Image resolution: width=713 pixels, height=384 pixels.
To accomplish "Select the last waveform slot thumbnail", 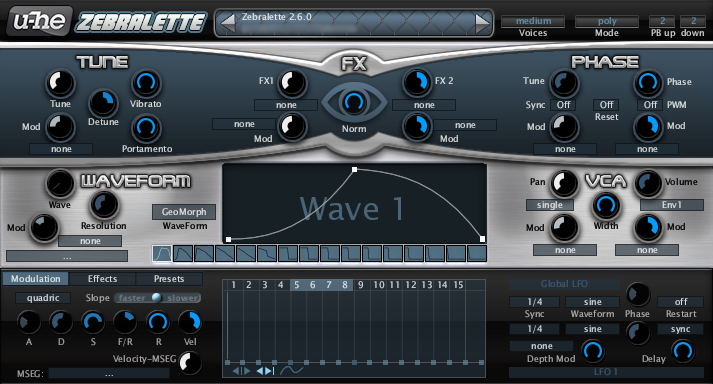I will click(x=477, y=253).
